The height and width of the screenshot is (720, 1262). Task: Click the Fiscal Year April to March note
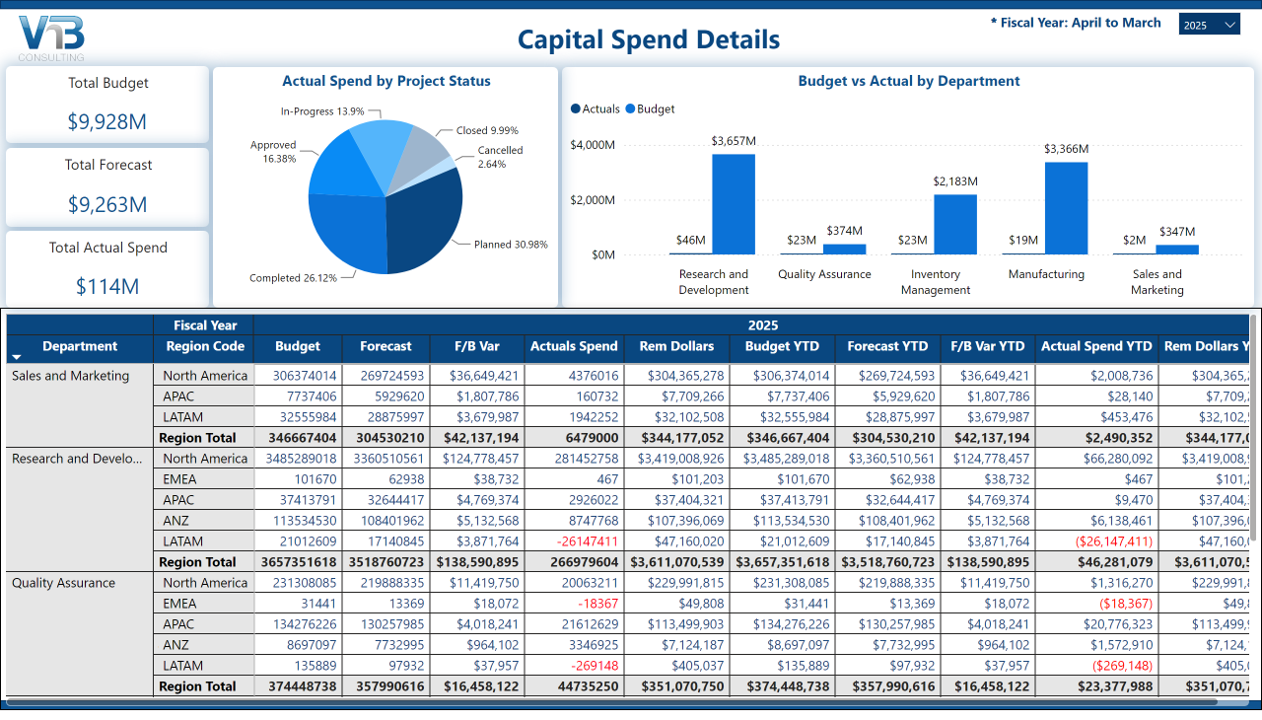click(x=1076, y=22)
